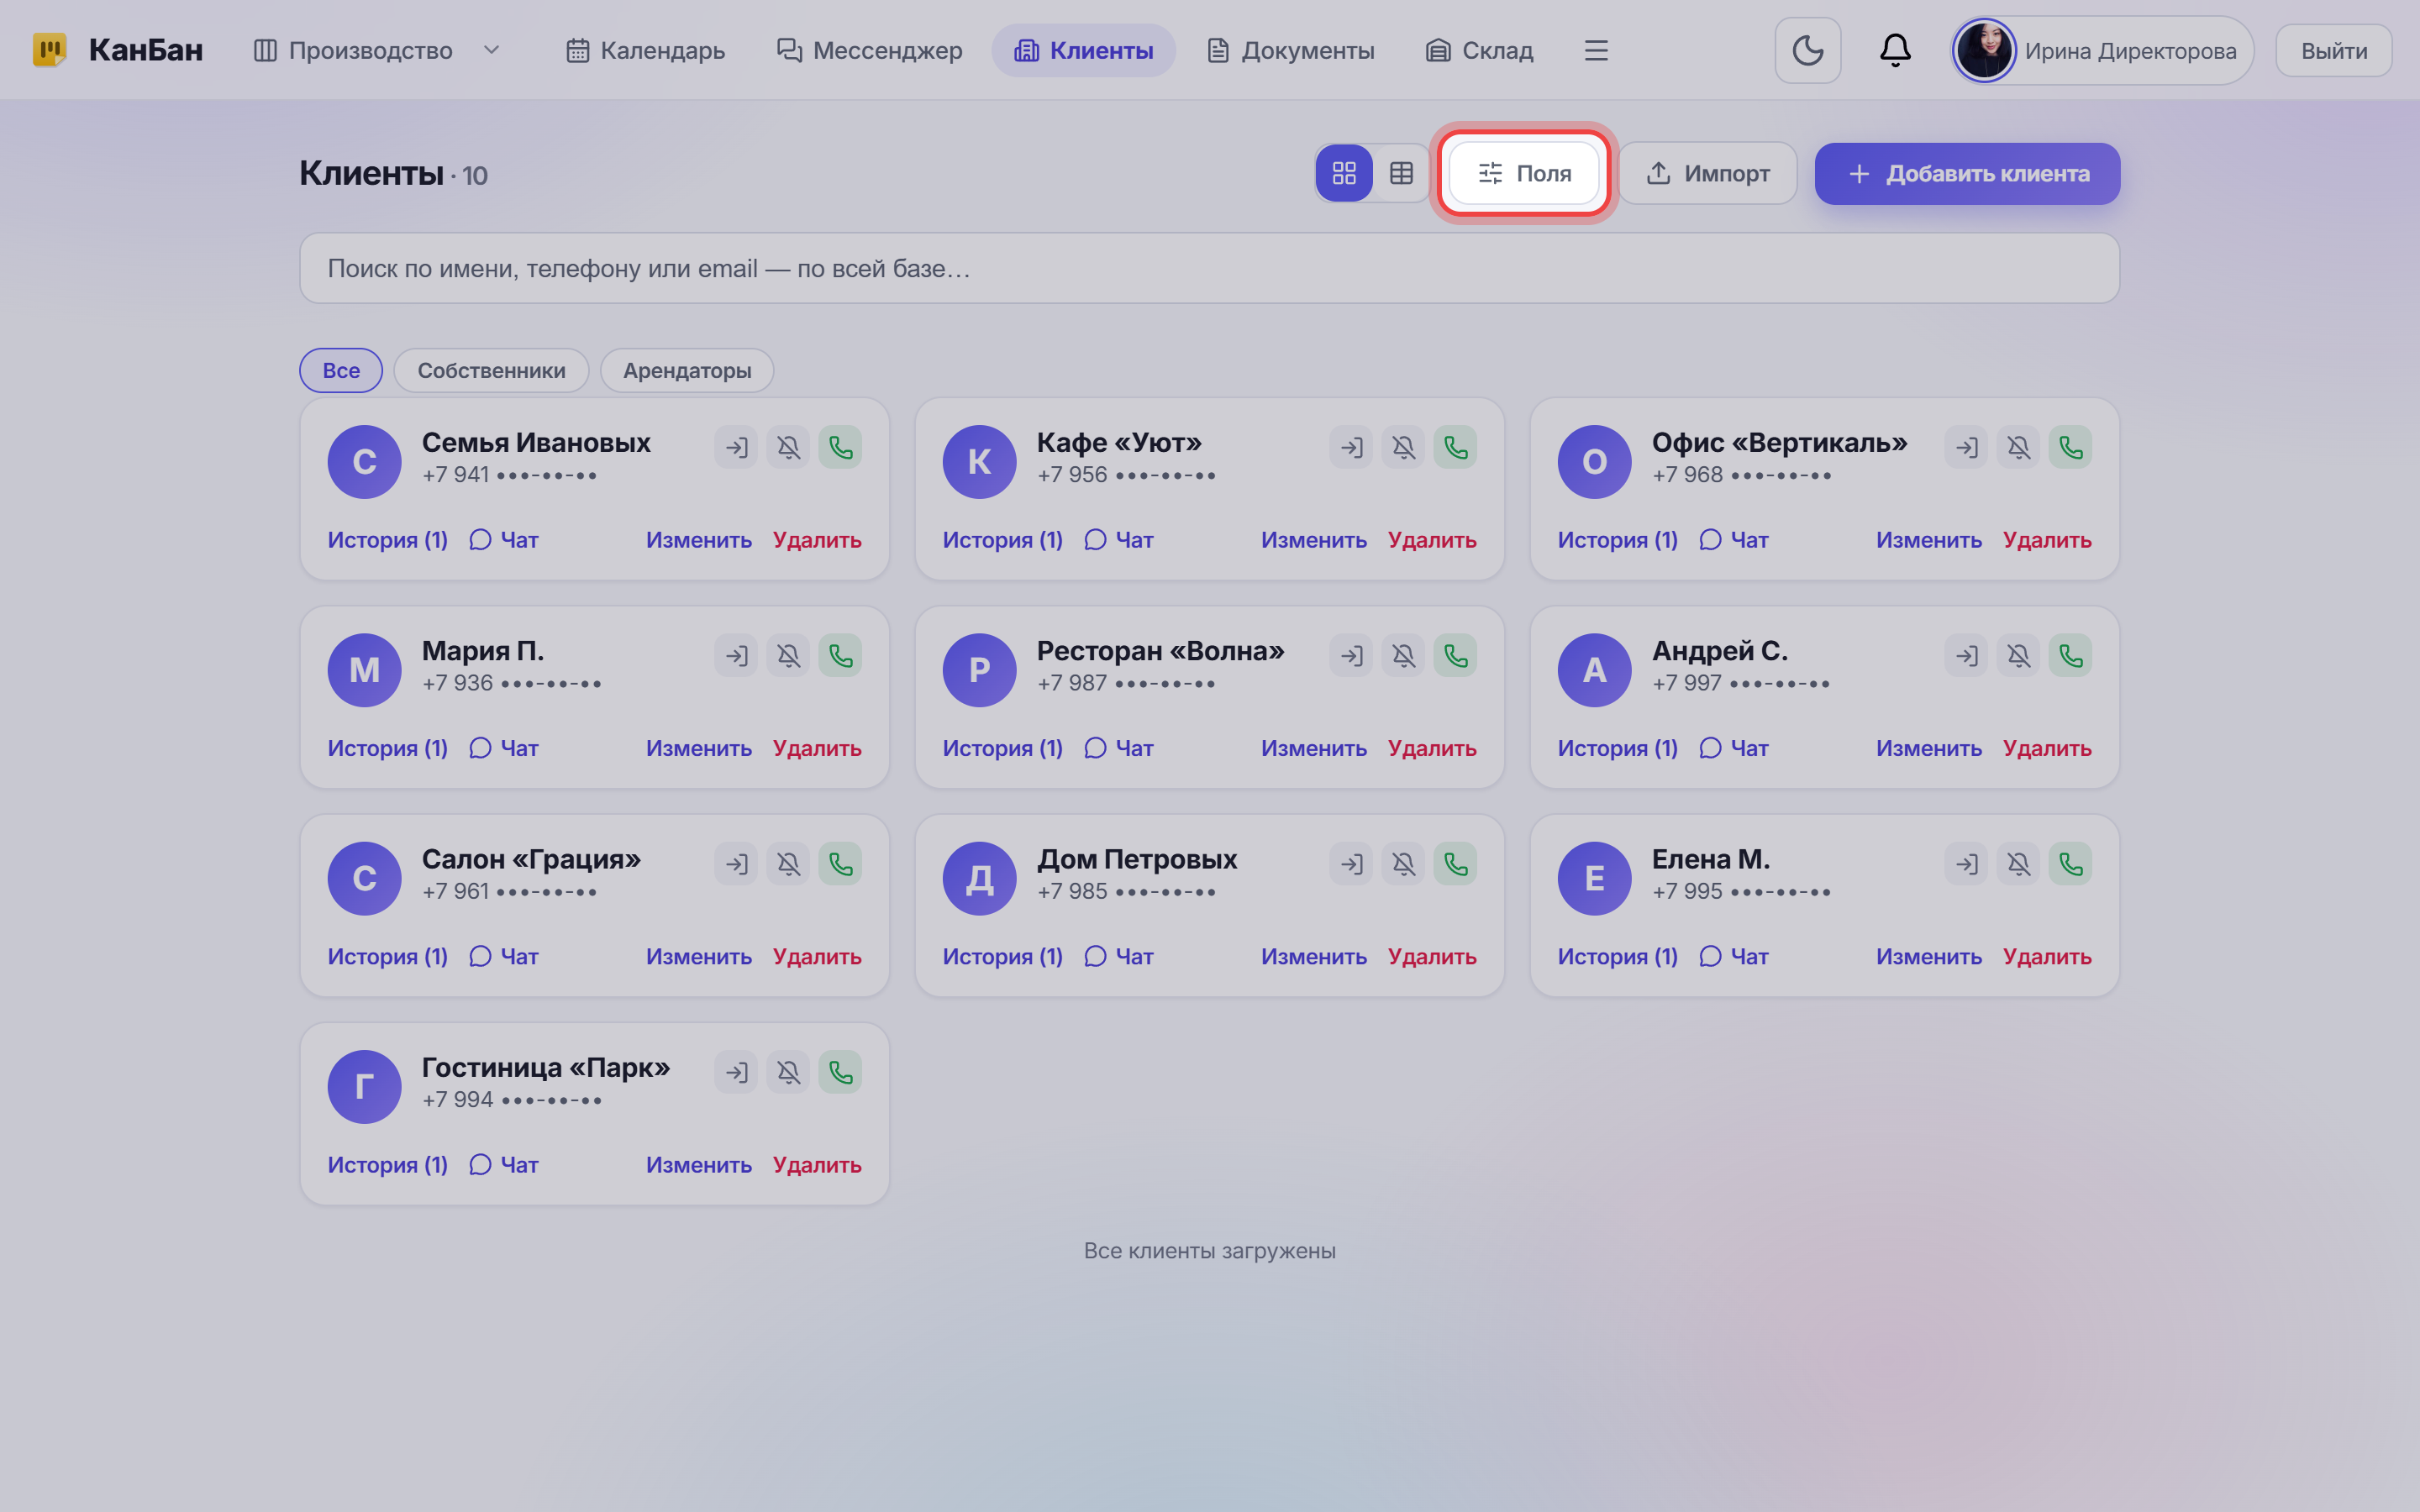
Task: Focus the client search field
Action: click(x=1209, y=268)
